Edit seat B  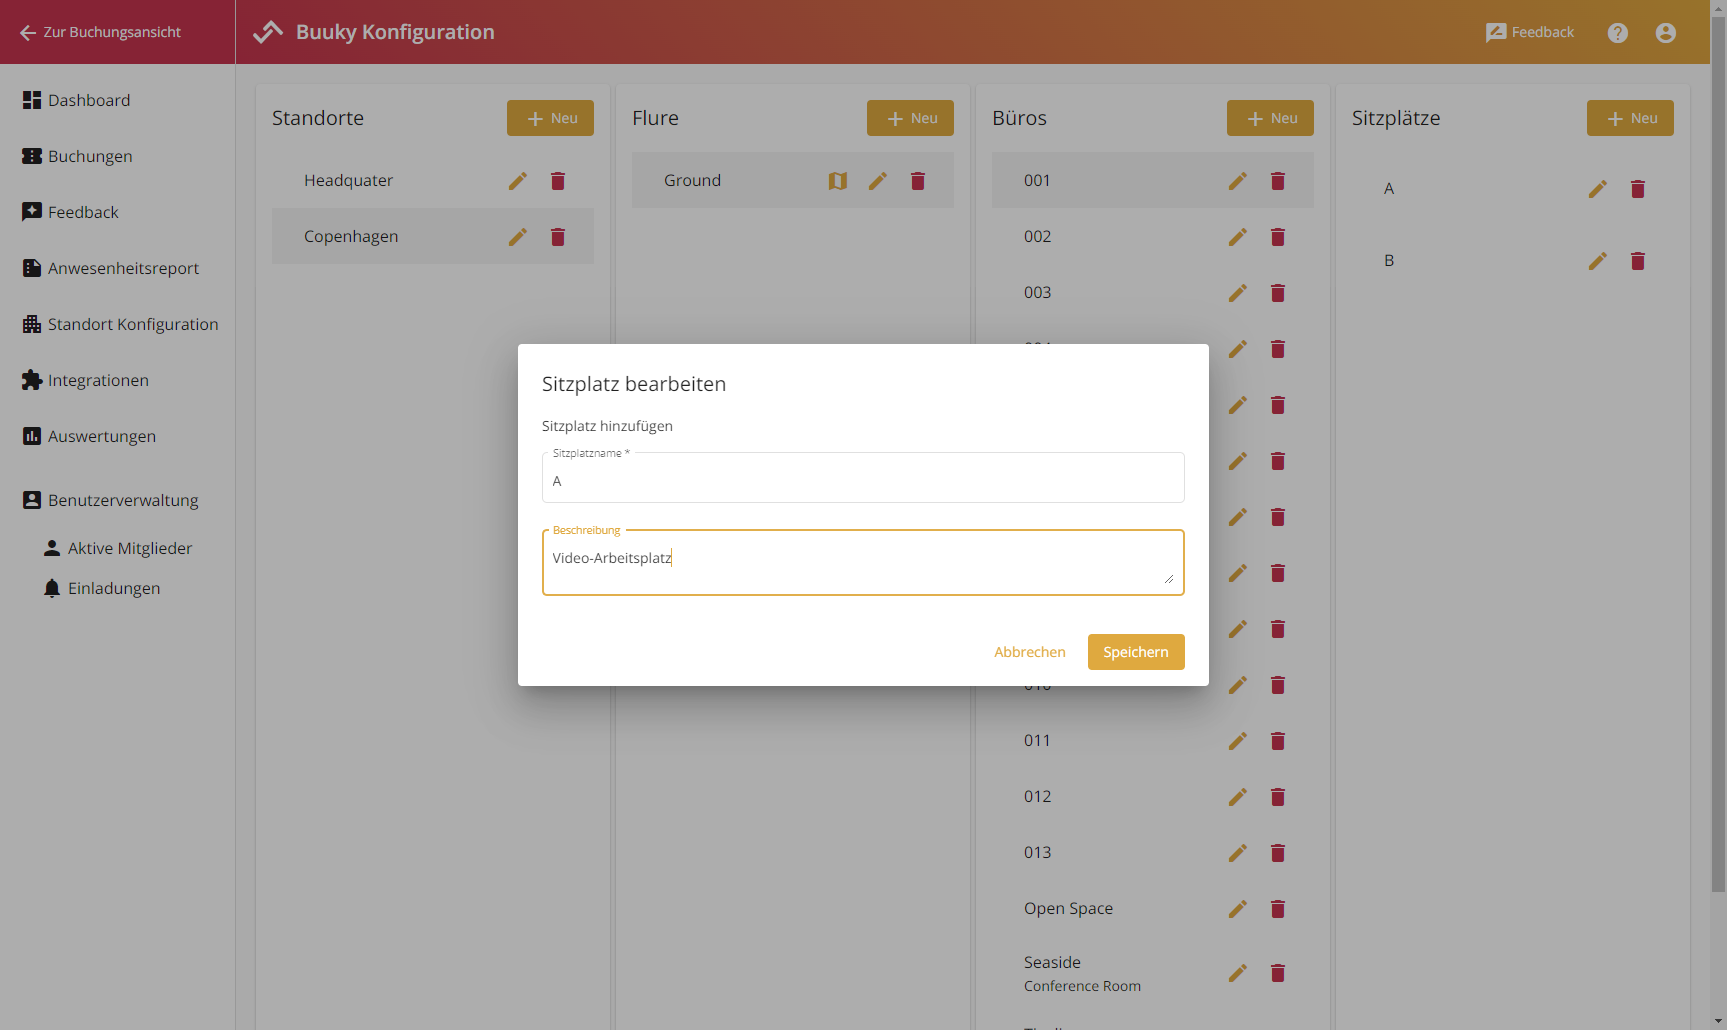tap(1598, 261)
